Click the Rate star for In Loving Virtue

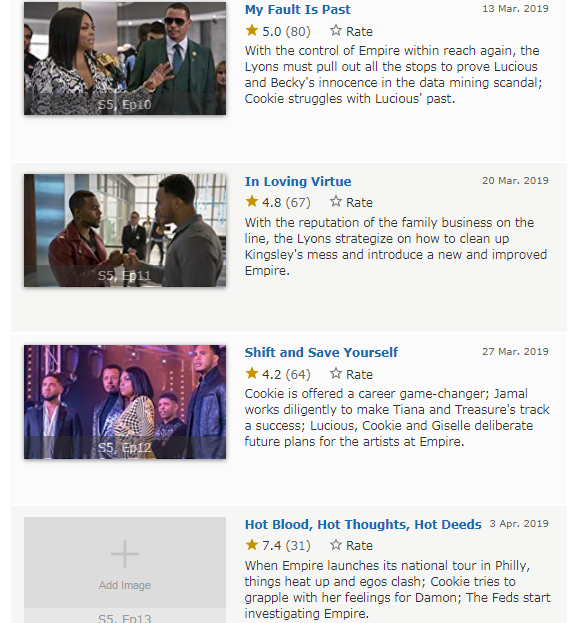click(336, 201)
